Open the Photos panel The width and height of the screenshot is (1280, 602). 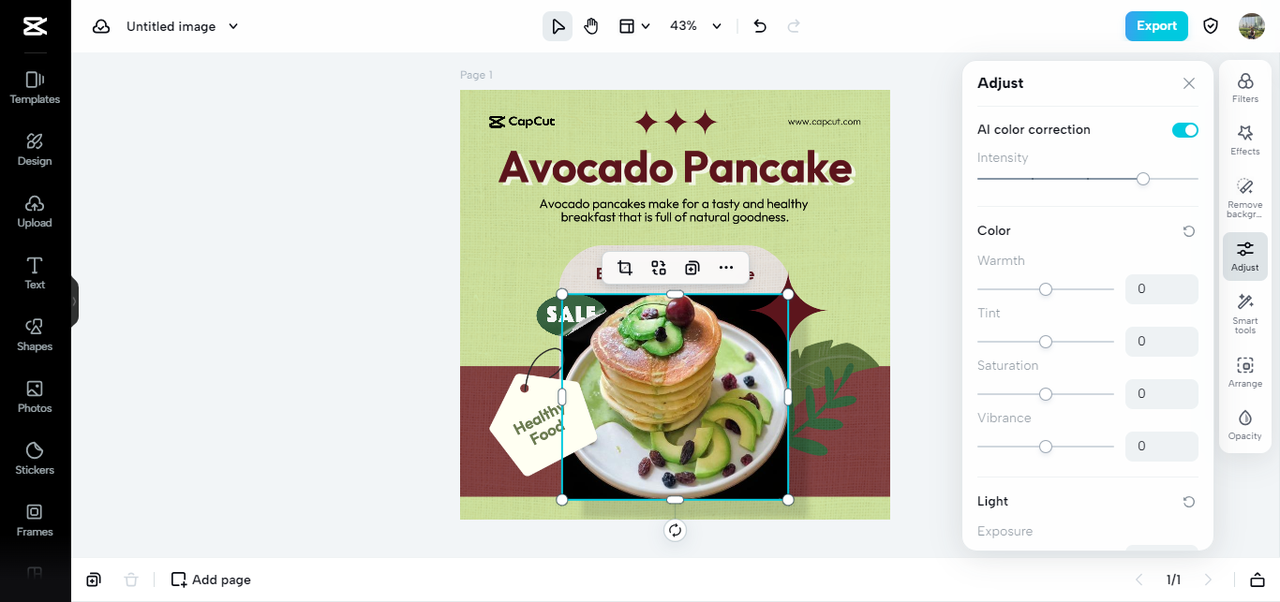pyautogui.click(x=35, y=397)
